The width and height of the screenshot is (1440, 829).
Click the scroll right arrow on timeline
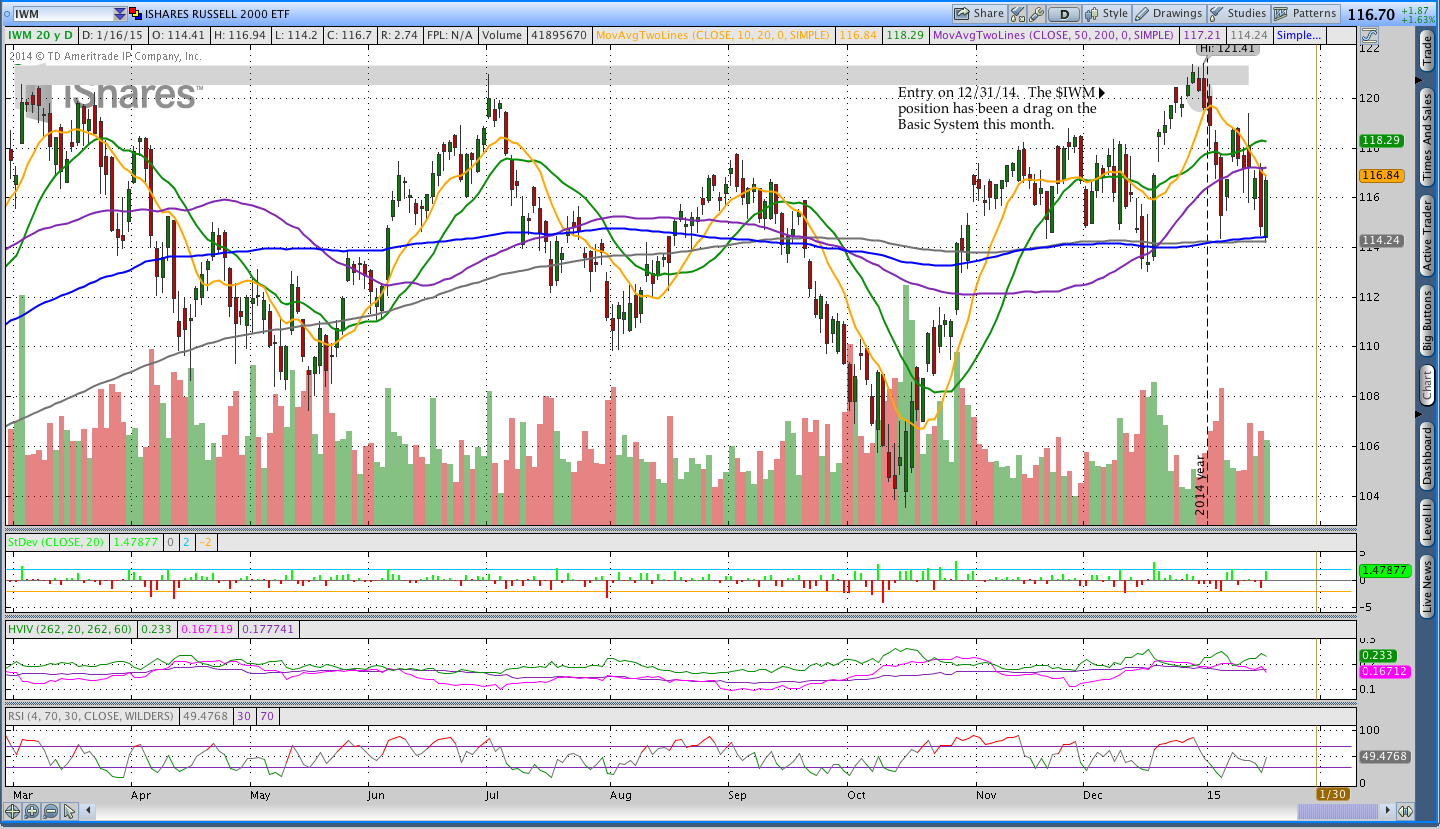tap(1389, 811)
